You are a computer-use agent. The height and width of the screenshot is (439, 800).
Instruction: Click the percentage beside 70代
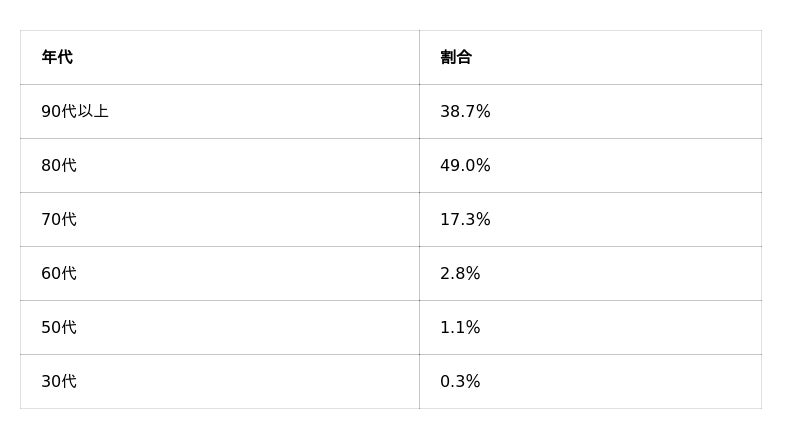pyautogui.click(x=465, y=220)
